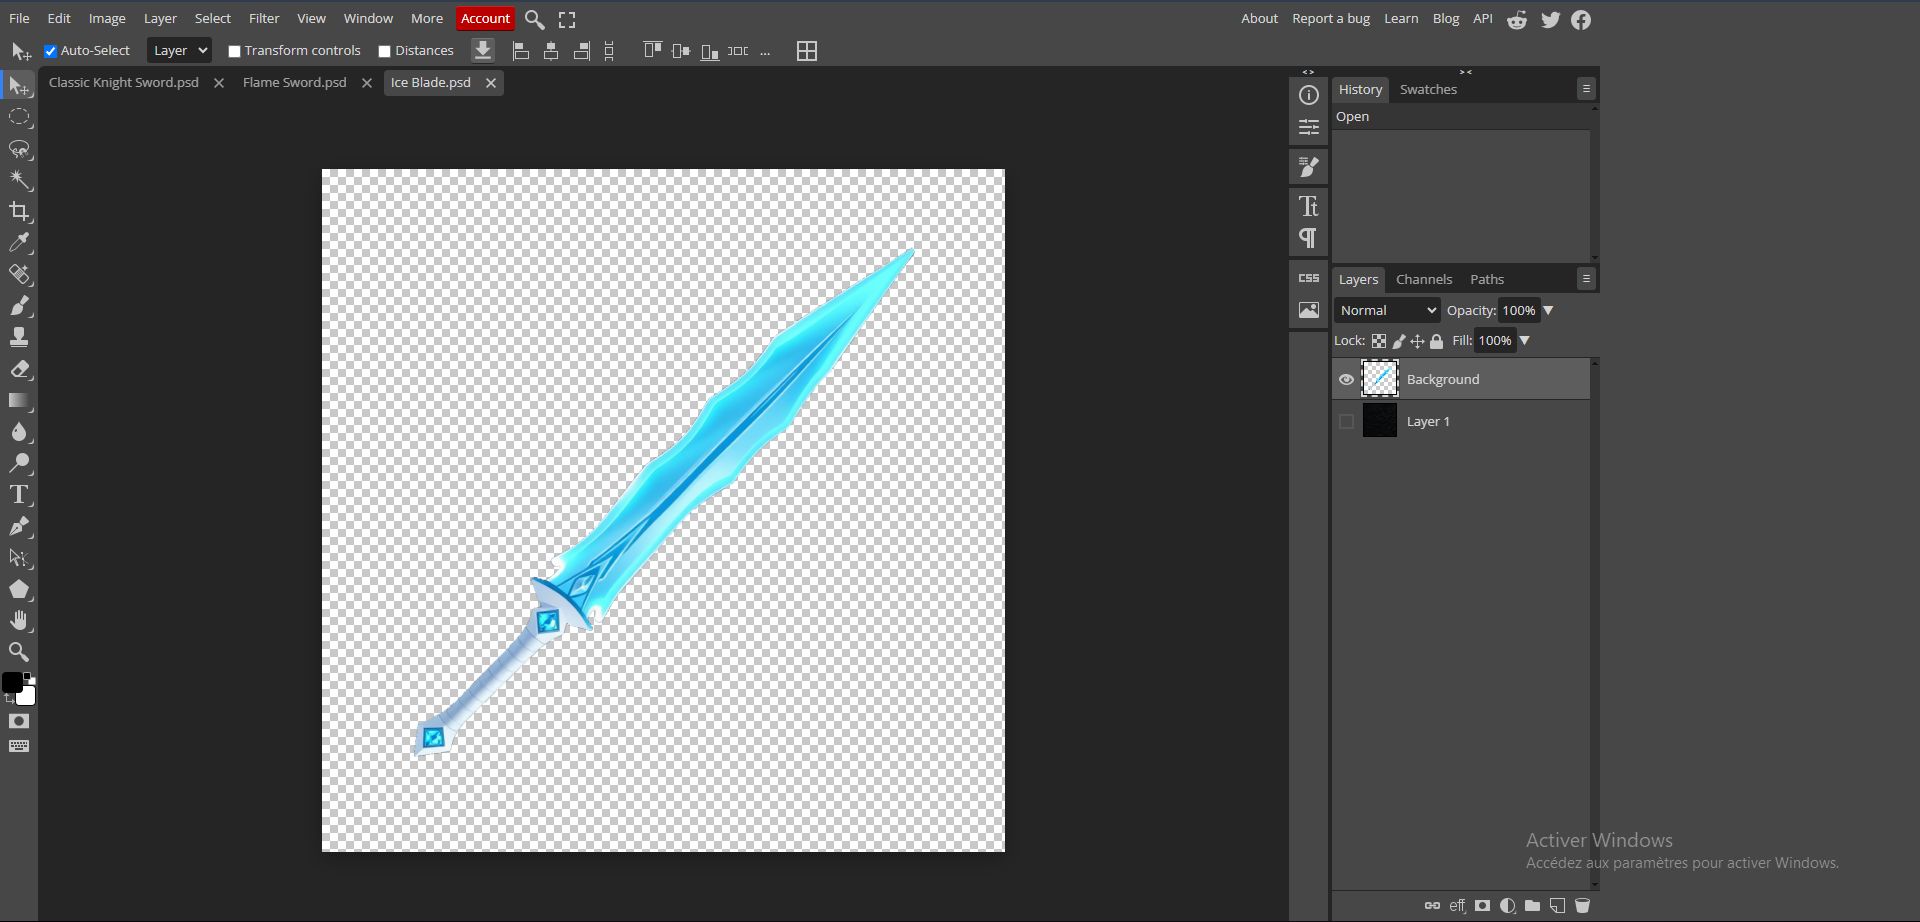Enable the Transform controls checkbox
The height and width of the screenshot is (922, 1920).
pos(234,51)
